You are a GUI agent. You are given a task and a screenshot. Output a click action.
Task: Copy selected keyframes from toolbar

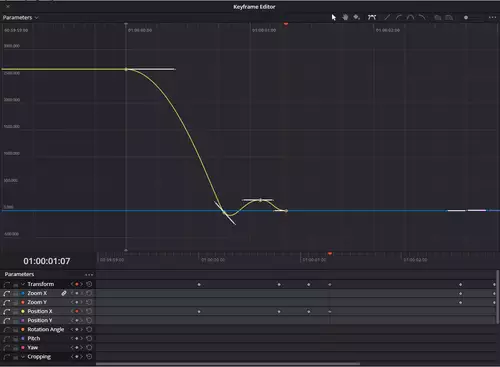point(438,17)
